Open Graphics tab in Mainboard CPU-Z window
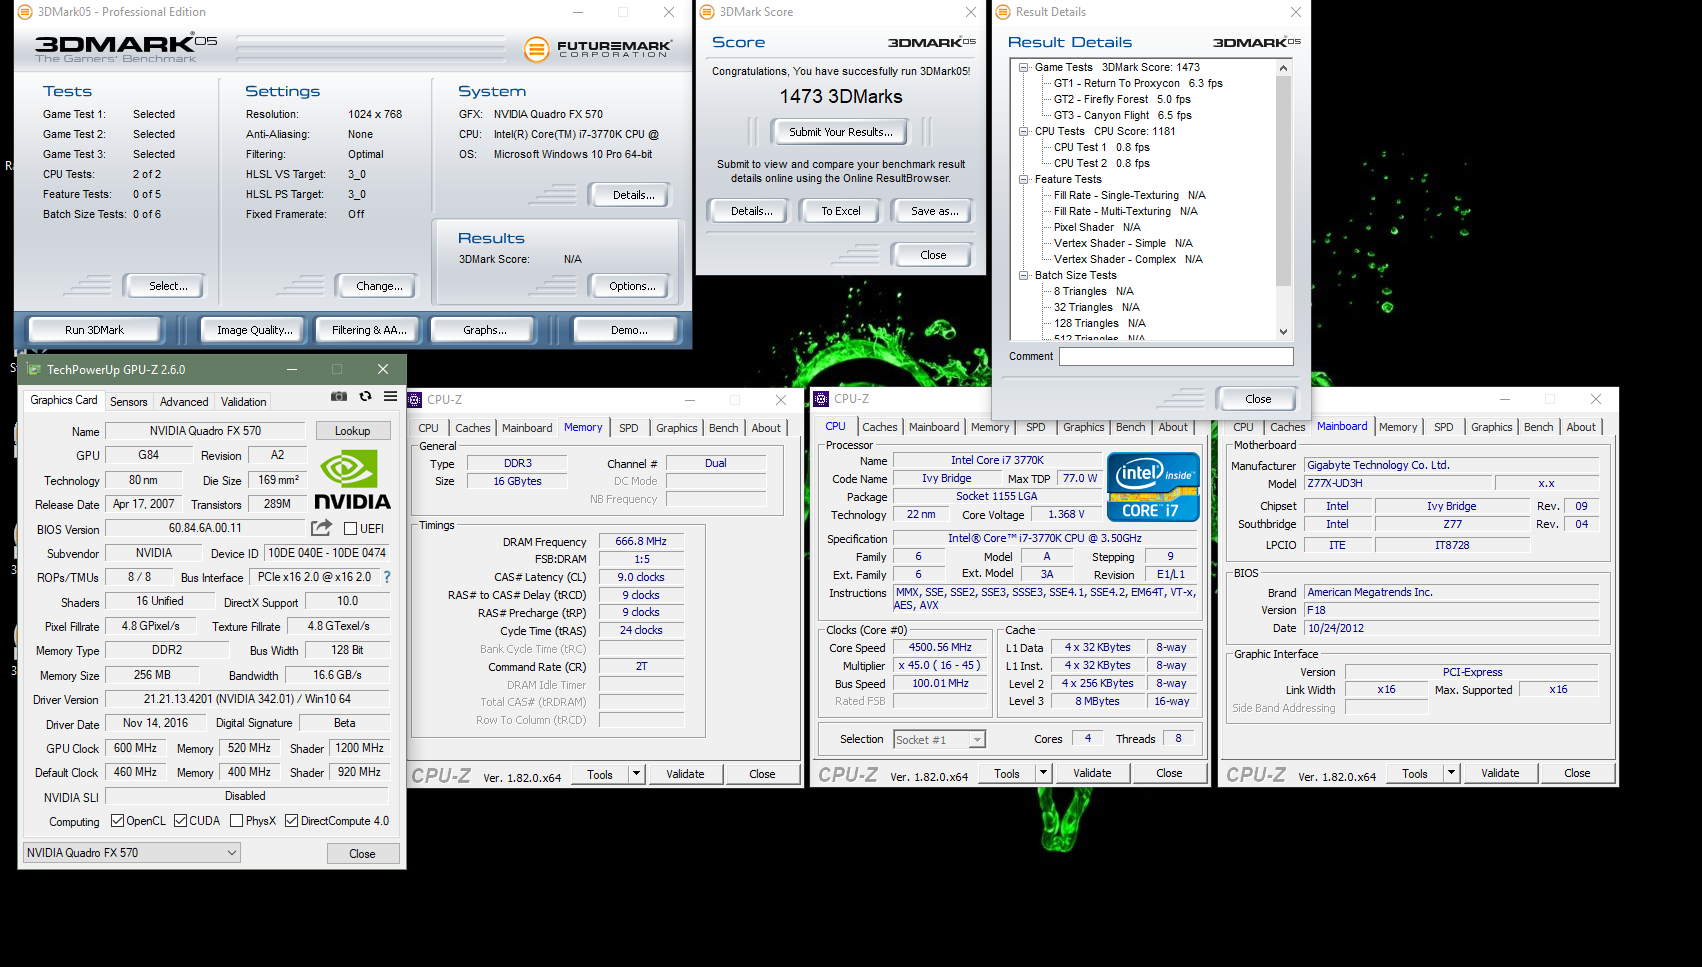The width and height of the screenshot is (1702, 967). [1492, 427]
